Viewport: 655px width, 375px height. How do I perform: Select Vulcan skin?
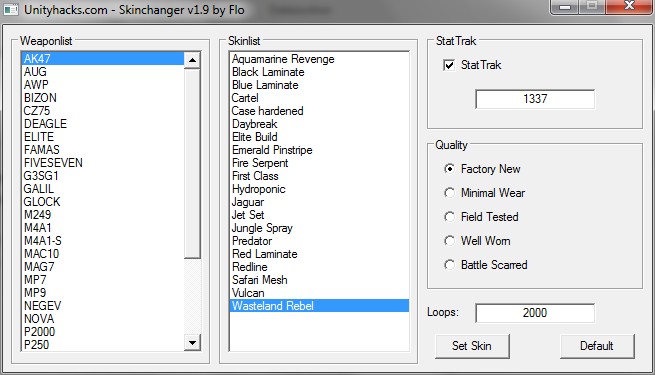pos(319,293)
